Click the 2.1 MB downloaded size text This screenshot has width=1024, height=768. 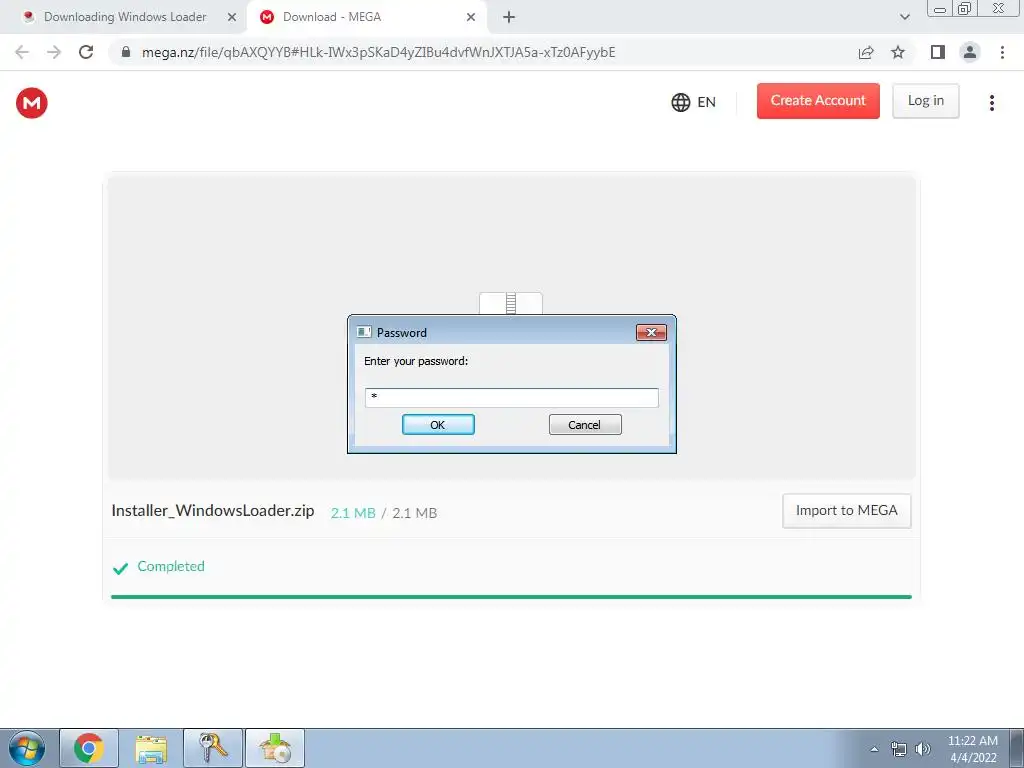coord(353,513)
